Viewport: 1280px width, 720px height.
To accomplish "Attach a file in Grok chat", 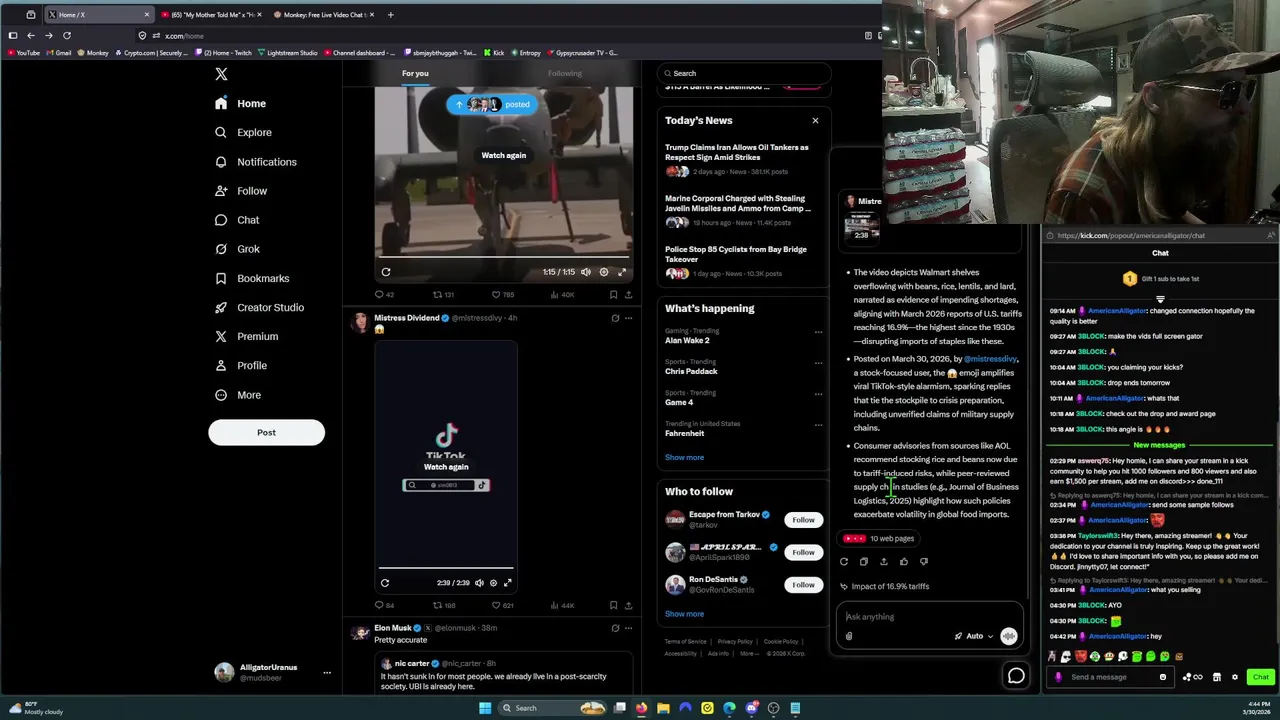I will (x=849, y=636).
